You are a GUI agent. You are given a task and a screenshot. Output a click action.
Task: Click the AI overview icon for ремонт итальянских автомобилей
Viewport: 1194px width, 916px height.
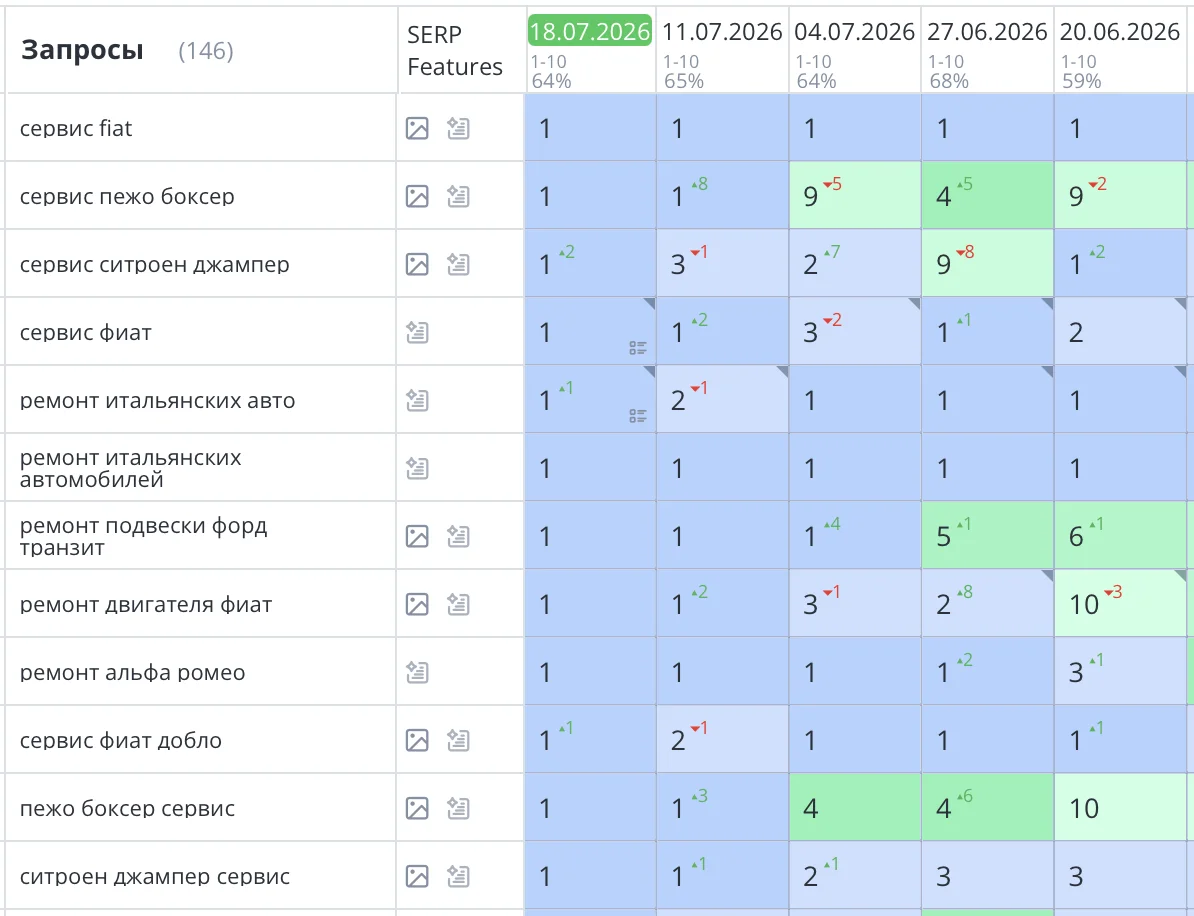417,468
